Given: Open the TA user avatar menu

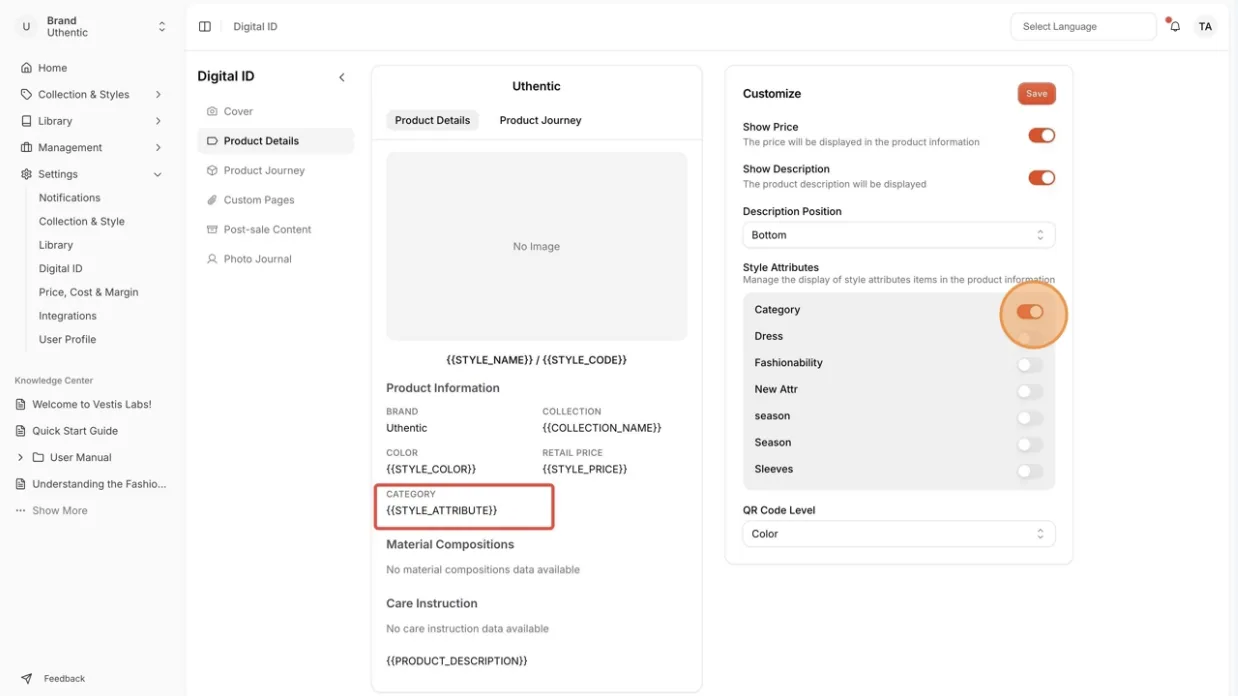Looking at the screenshot, I should (1205, 27).
